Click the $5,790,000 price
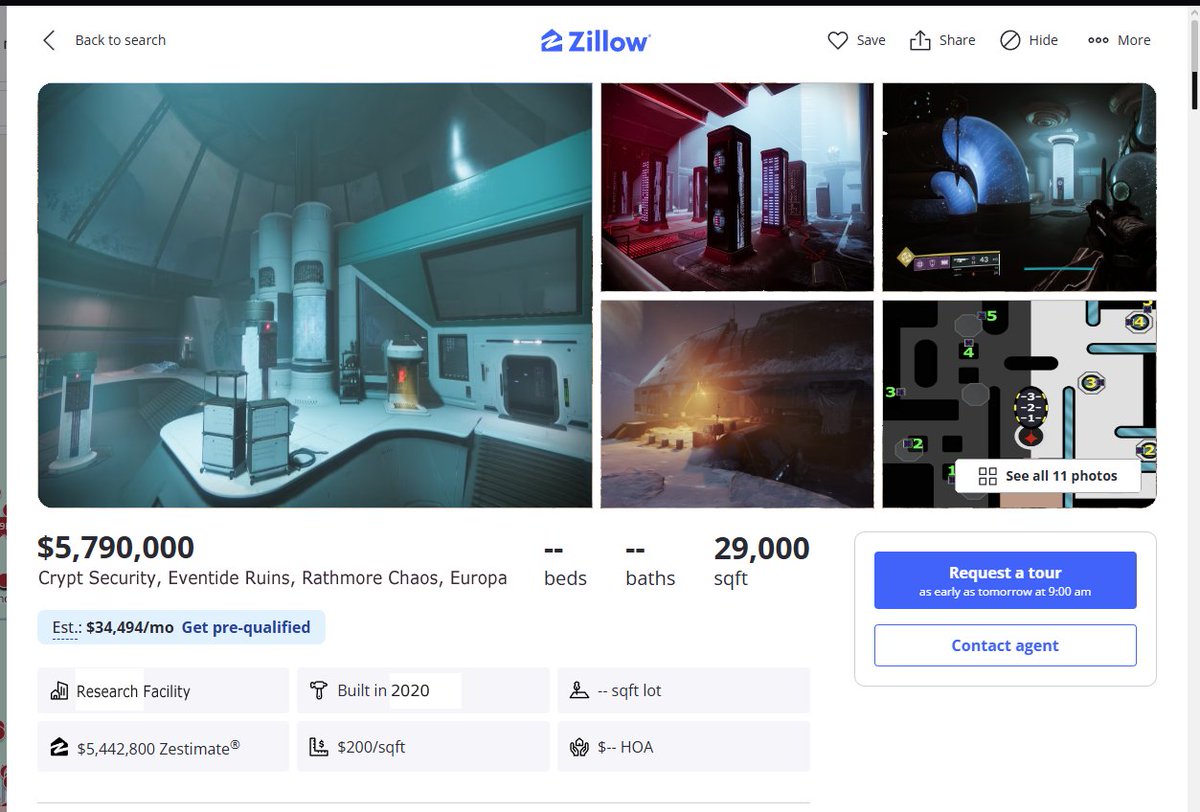The width and height of the screenshot is (1200, 812). pyautogui.click(x=116, y=548)
